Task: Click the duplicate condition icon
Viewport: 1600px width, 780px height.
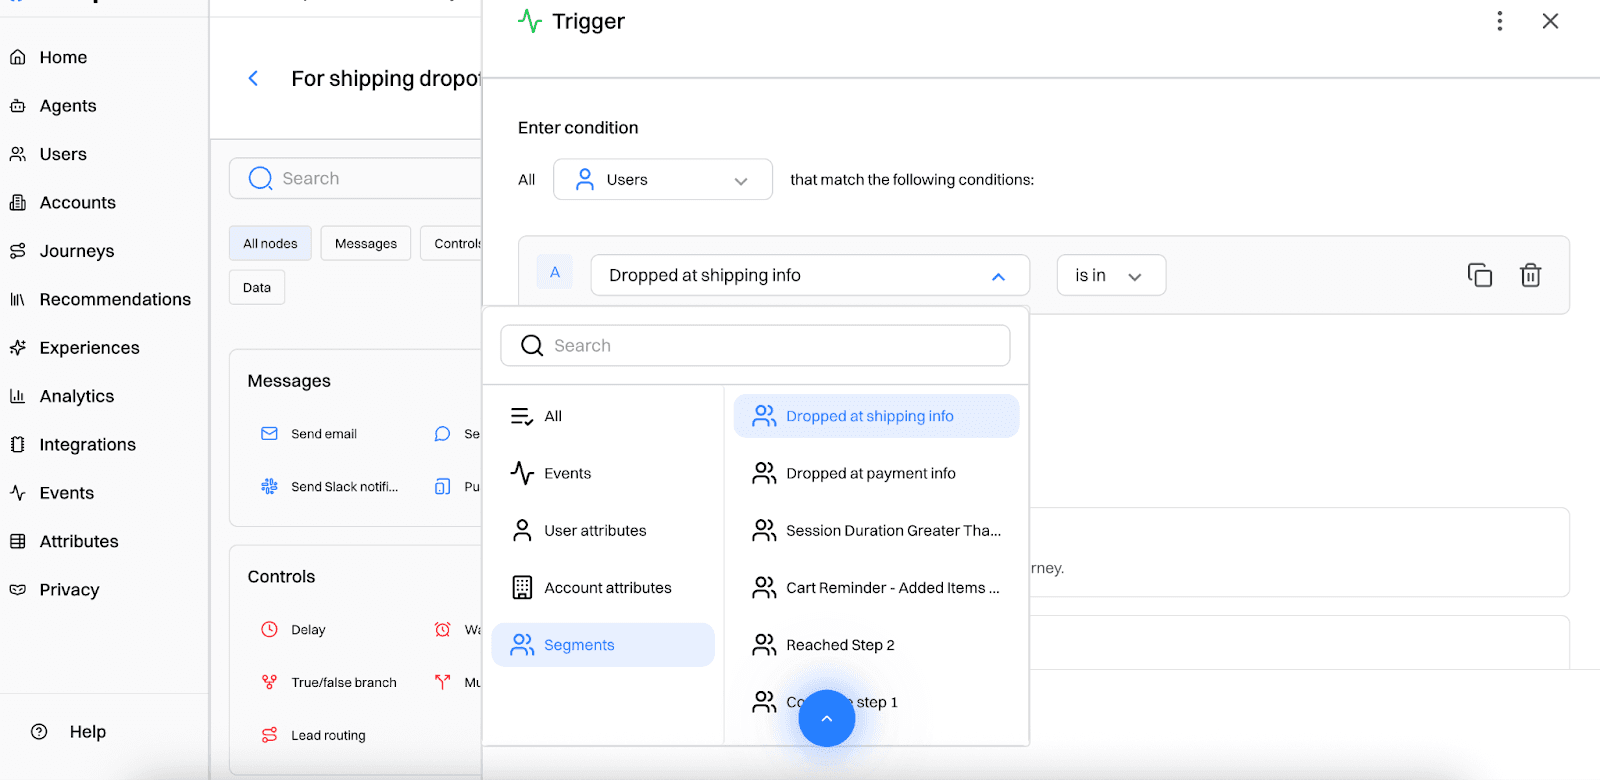Action: (1479, 275)
